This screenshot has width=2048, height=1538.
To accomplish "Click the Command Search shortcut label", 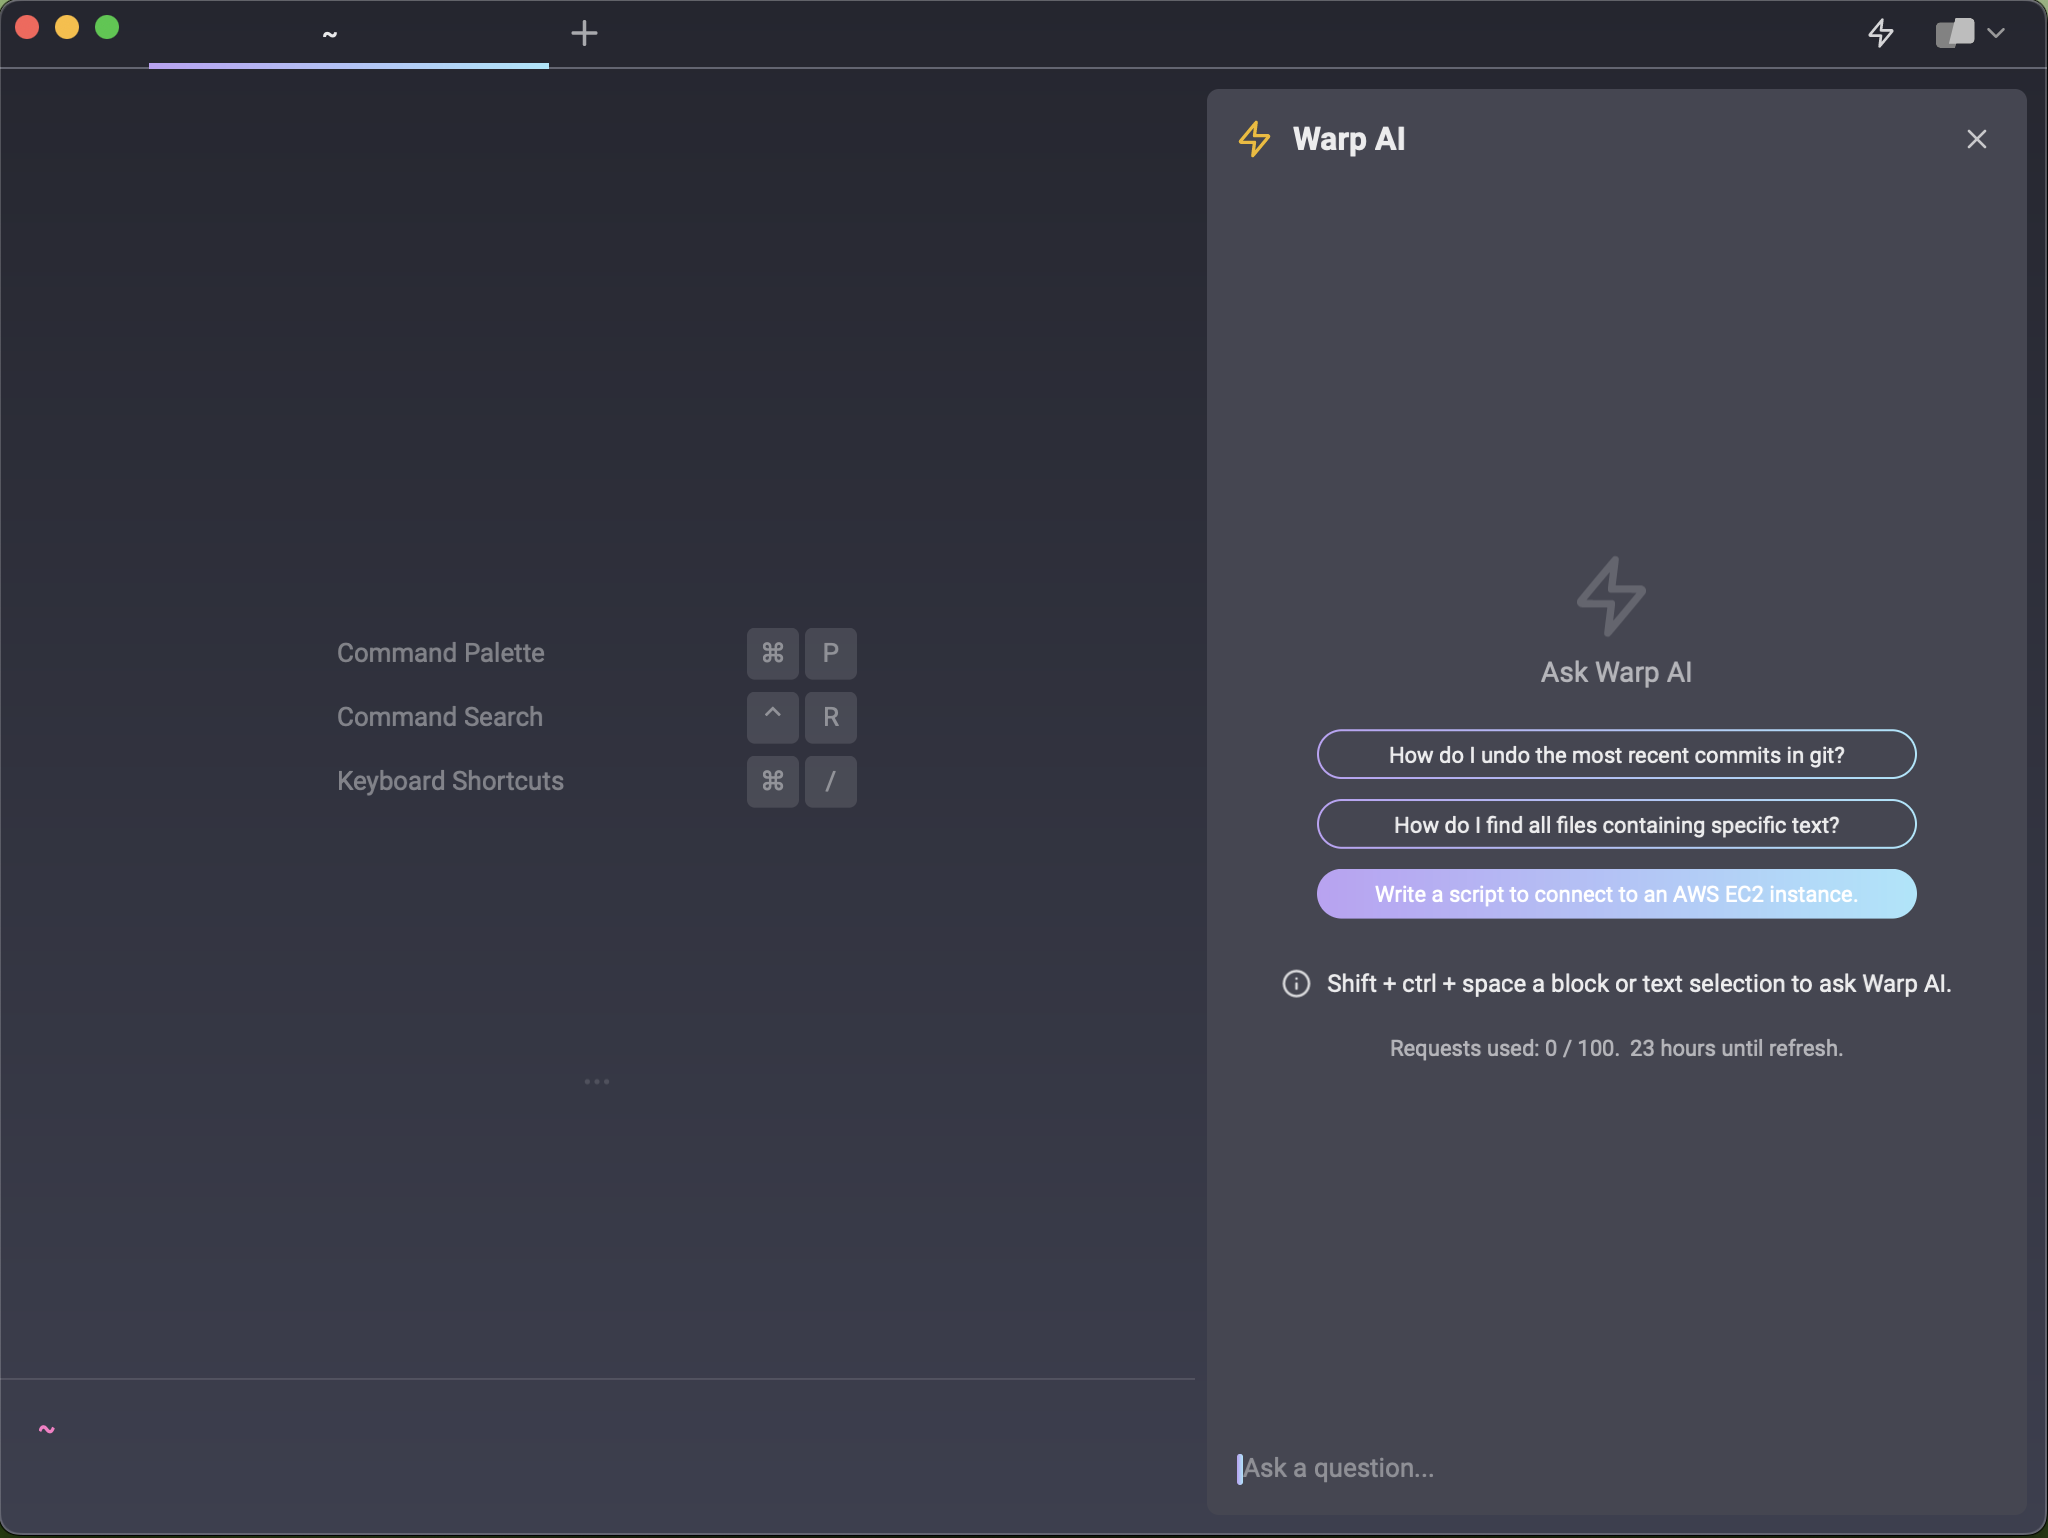I will pos(440,717).
